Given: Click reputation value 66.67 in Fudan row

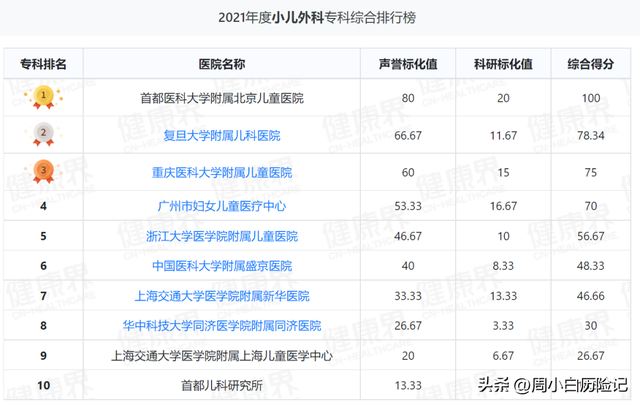Looking at the screenshot, I should click(x=408, y=136).
